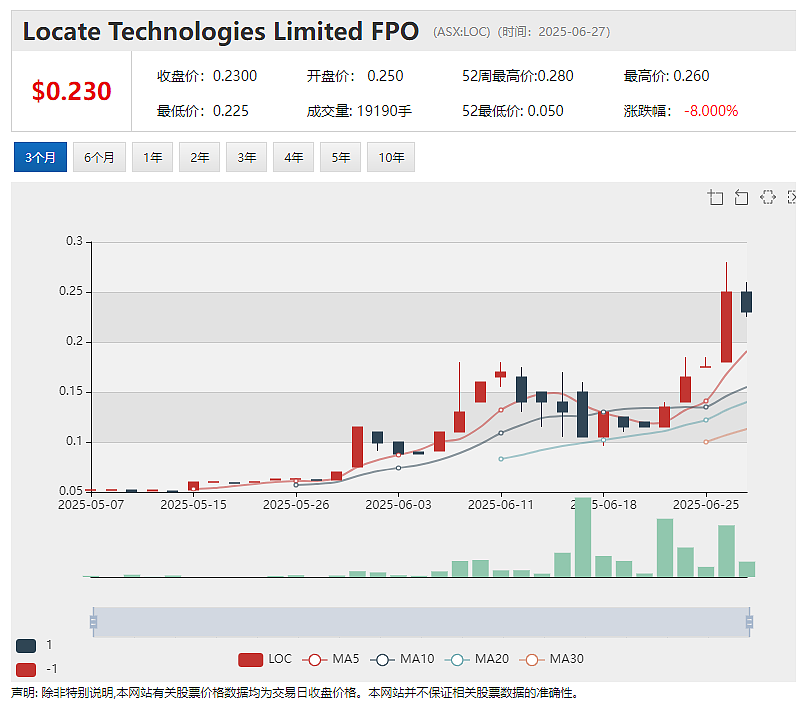Switch chart to 3年 range

(x=247, y=157)
